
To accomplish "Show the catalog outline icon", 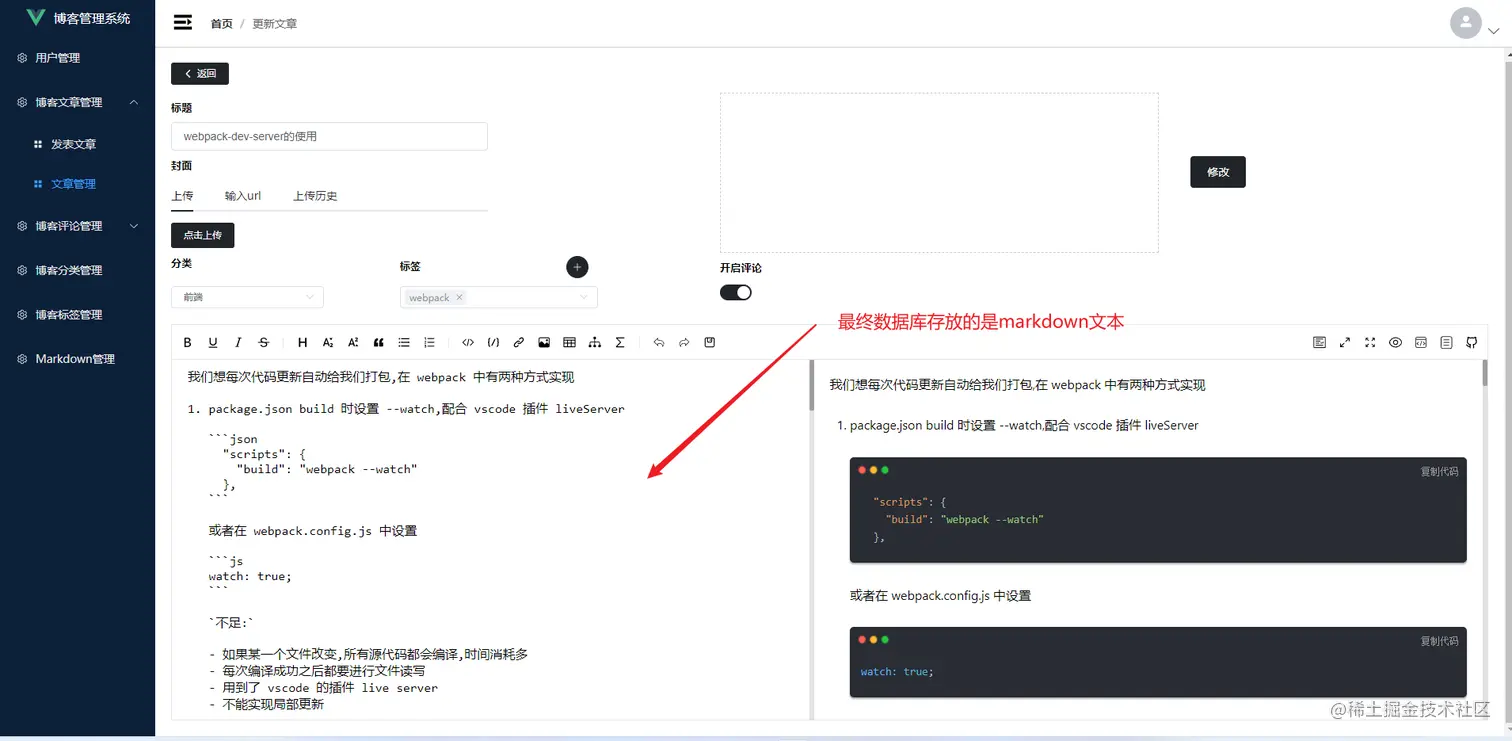I will pos(1447,343).
